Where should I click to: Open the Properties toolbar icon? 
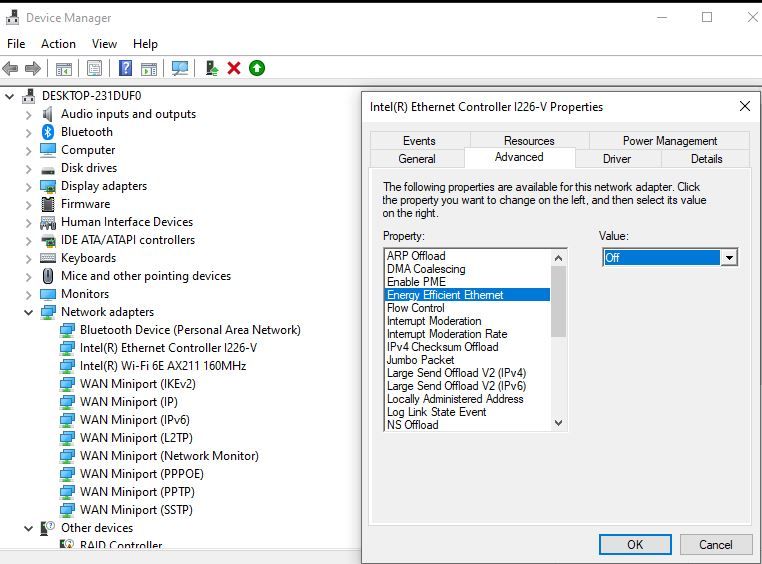click(x=94, y=68)
